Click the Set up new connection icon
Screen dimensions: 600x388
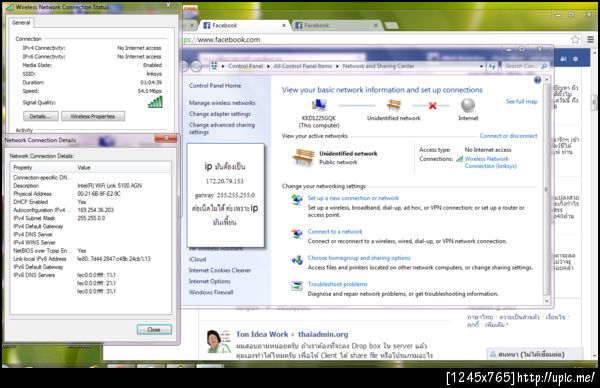(x=297, y=199)
